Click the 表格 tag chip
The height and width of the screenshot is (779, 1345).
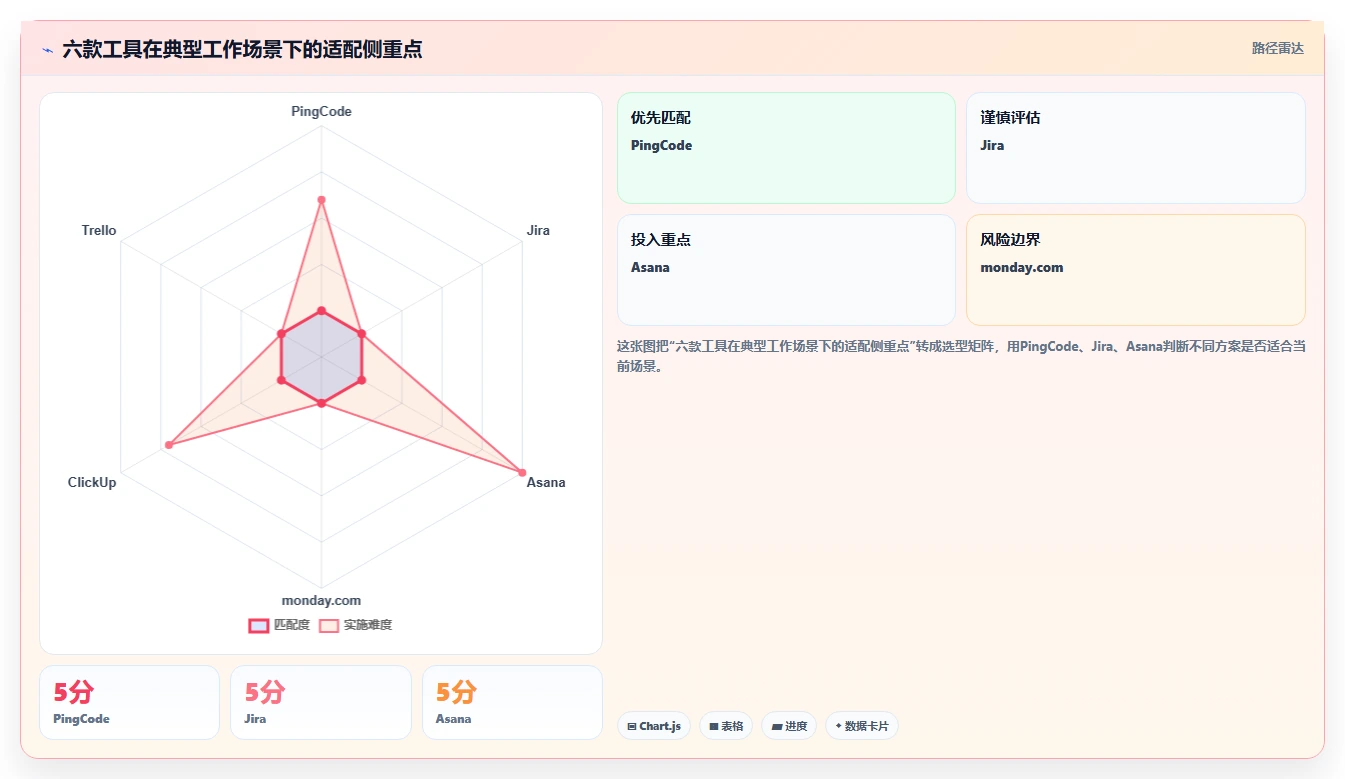coord(727,726)
